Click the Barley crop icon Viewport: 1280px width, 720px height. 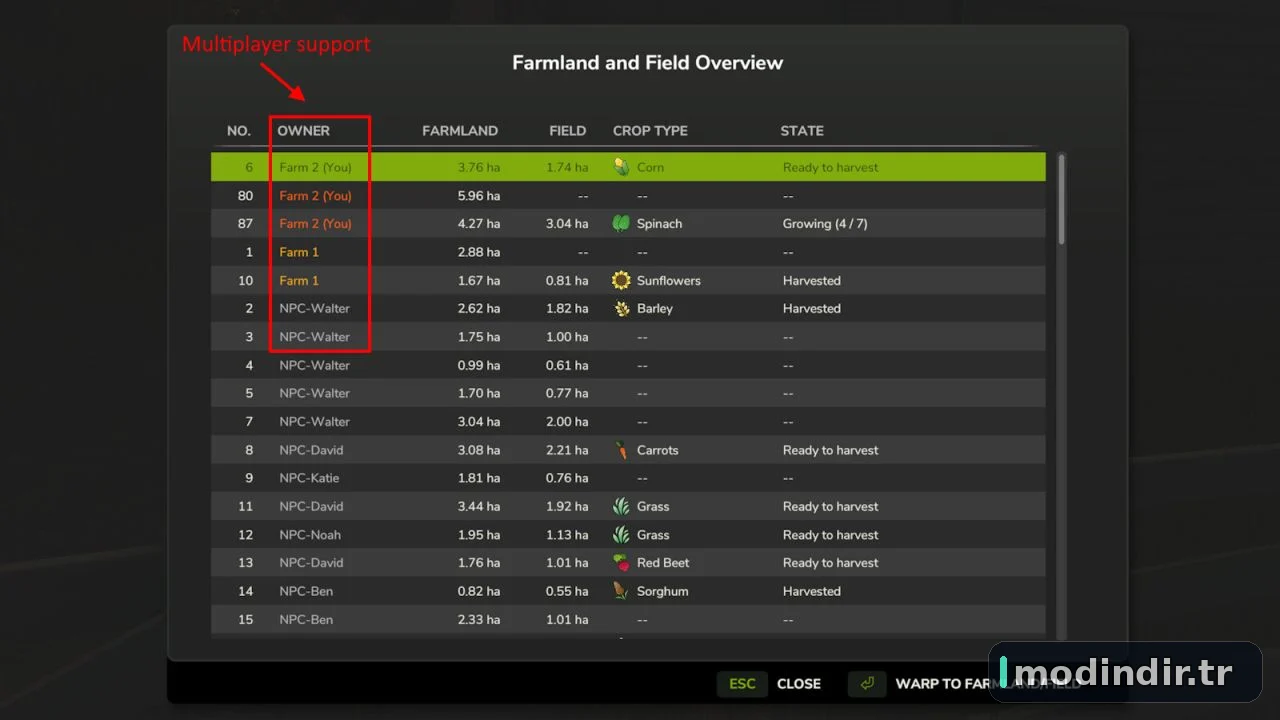(621, 308)
